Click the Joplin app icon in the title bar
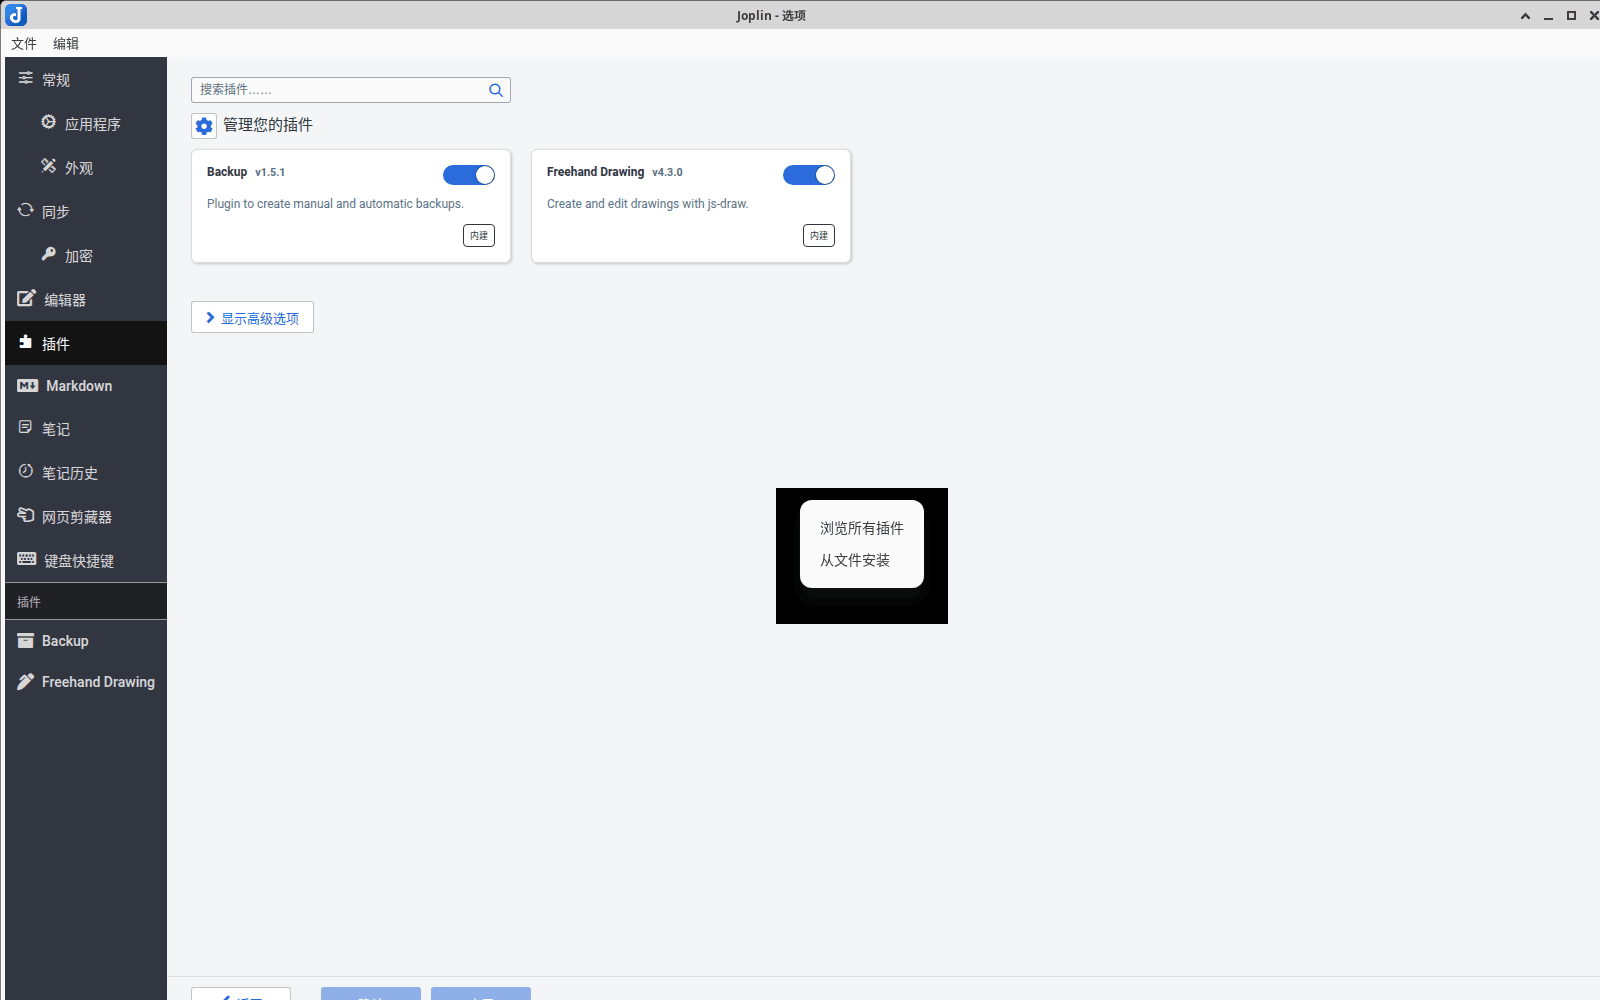The height and width of the screenshot is (1000, 1600). click(16, 15)
